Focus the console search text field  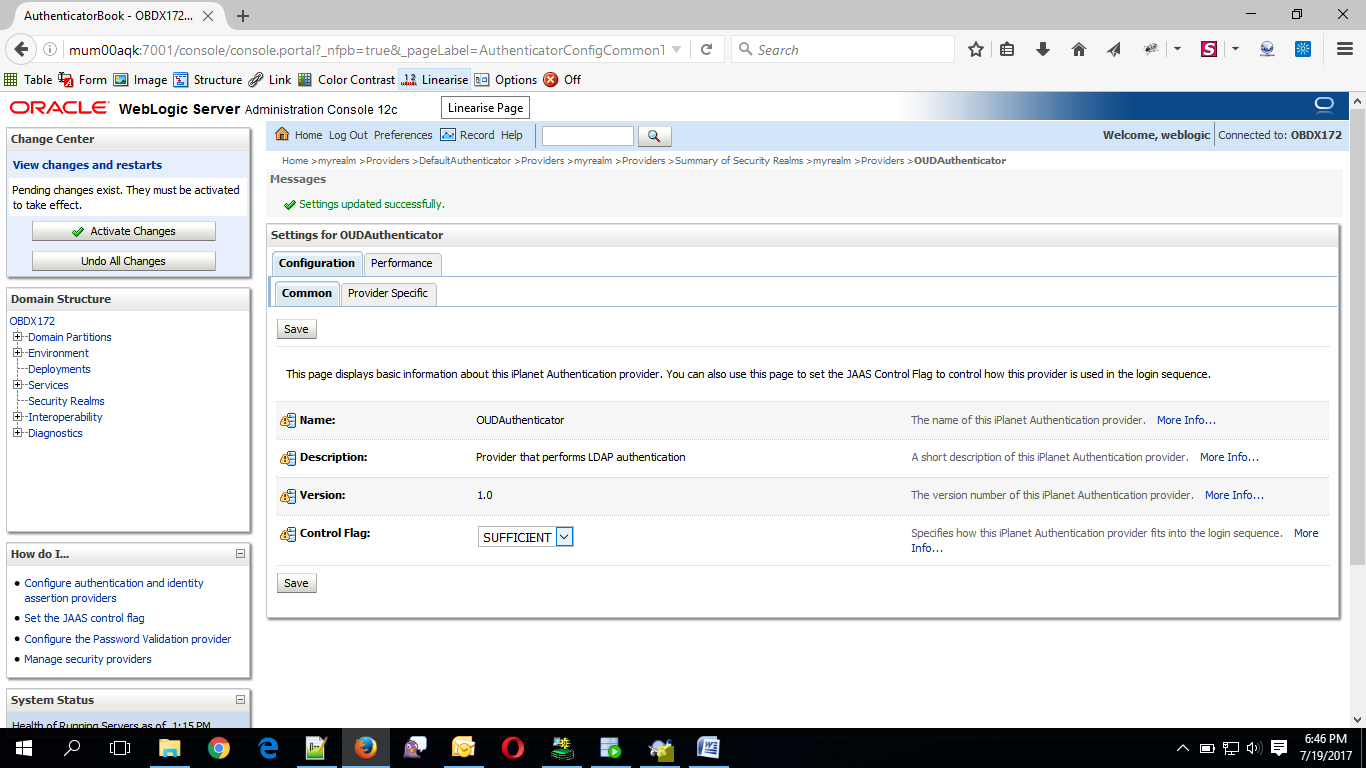point(588,136)
